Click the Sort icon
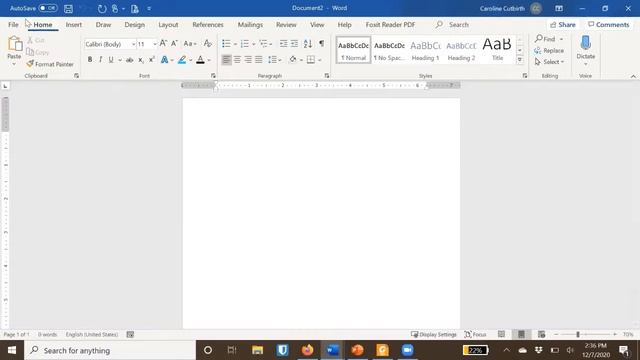The image size is (640, 360). (308, 43)
